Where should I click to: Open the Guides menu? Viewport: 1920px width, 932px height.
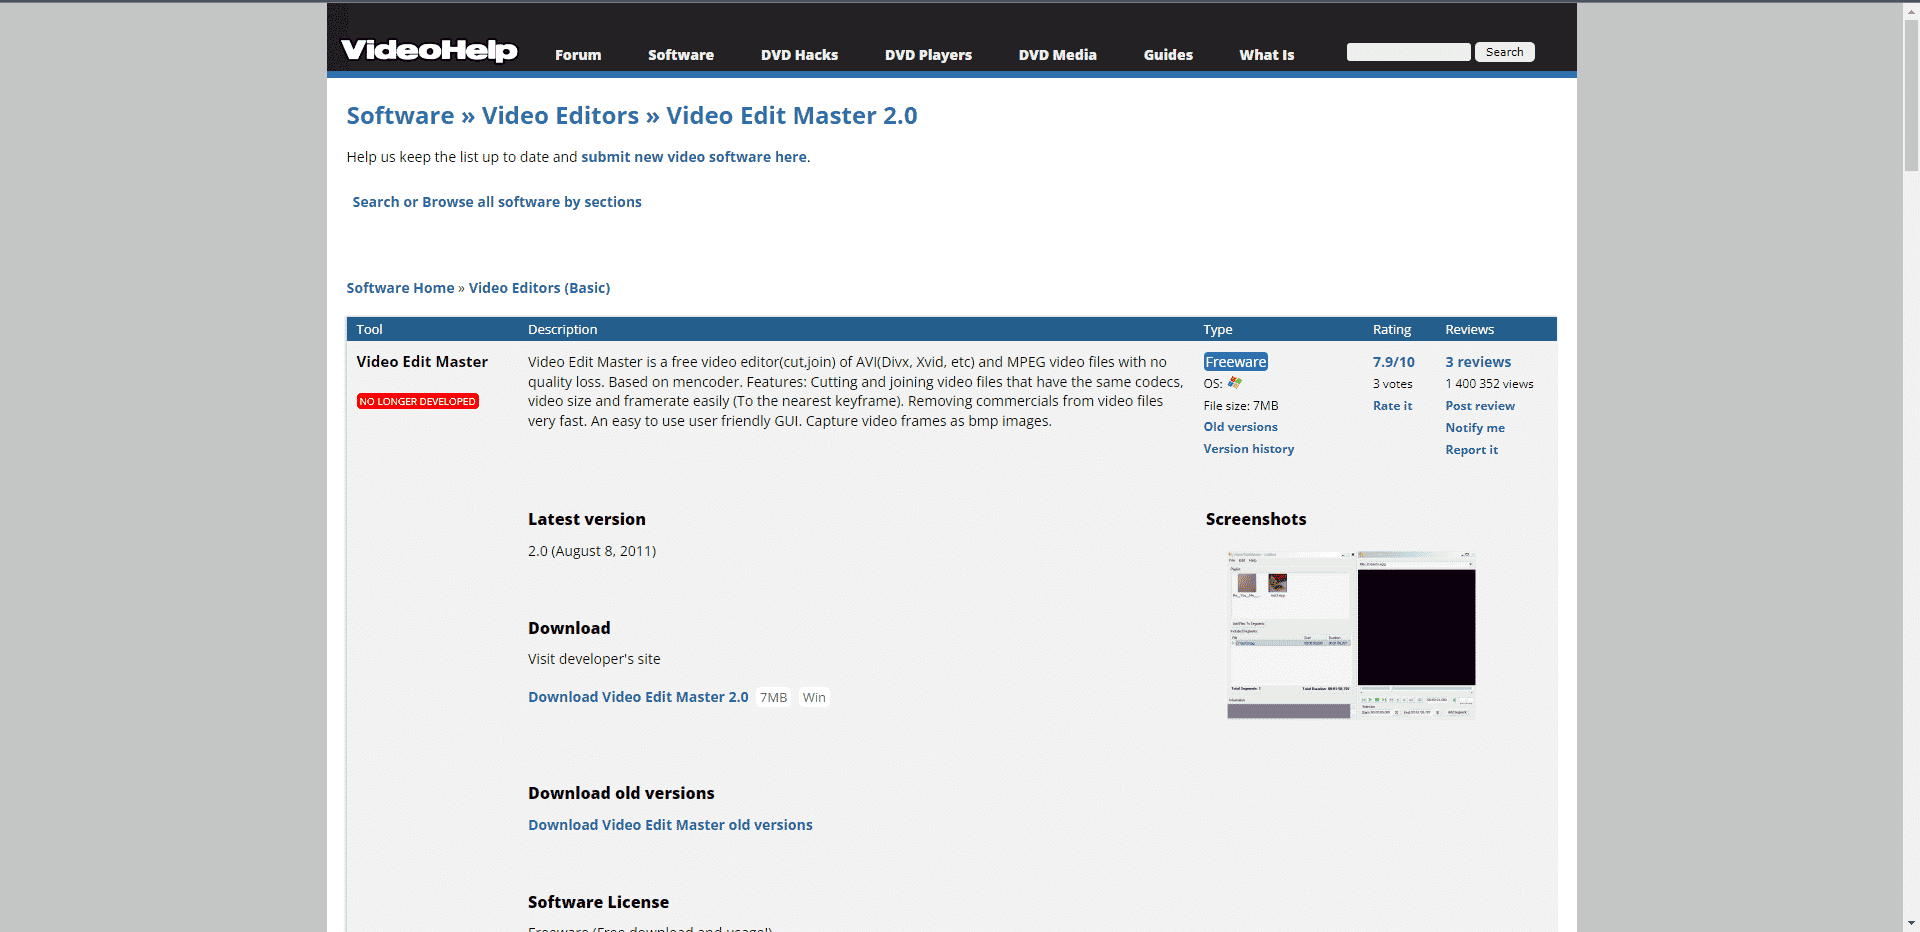pos(1168,55)
